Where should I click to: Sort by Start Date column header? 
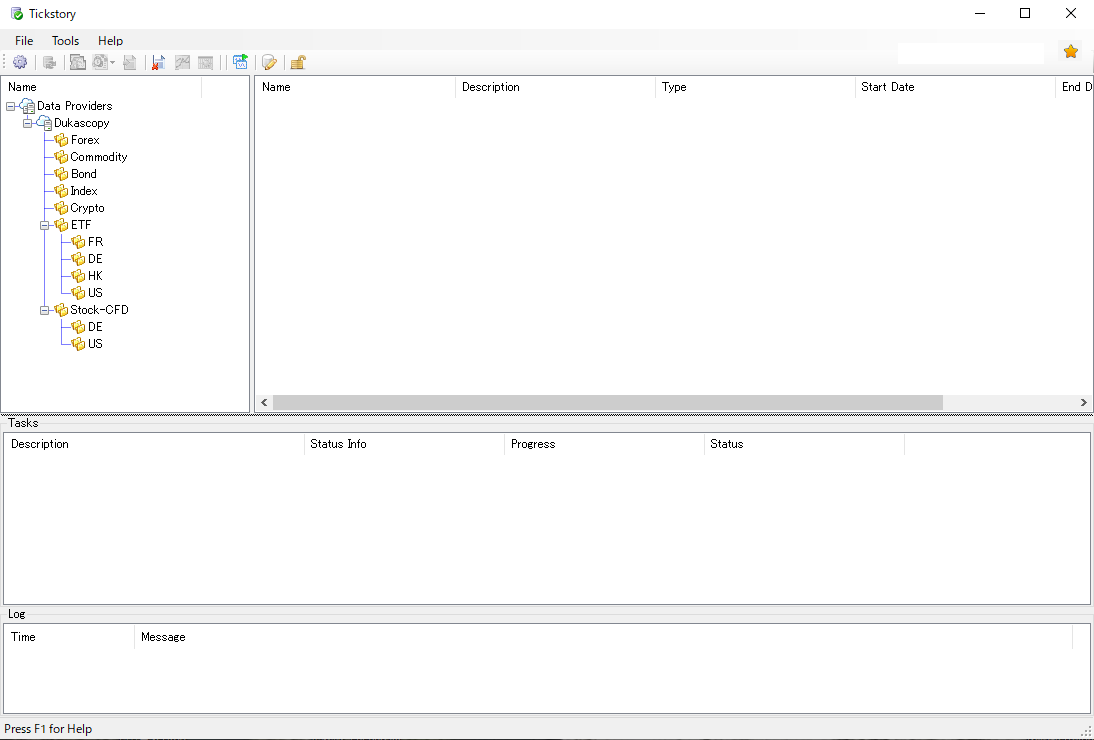(x=956, y=87)
